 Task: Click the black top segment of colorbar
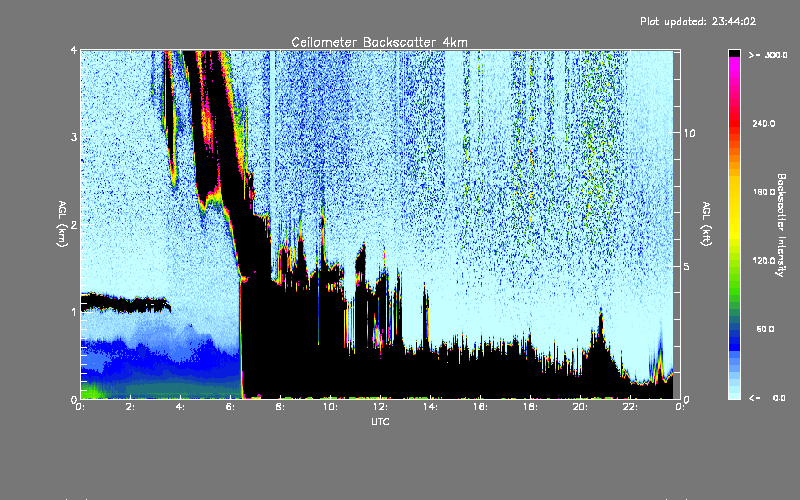click(734, 53)
